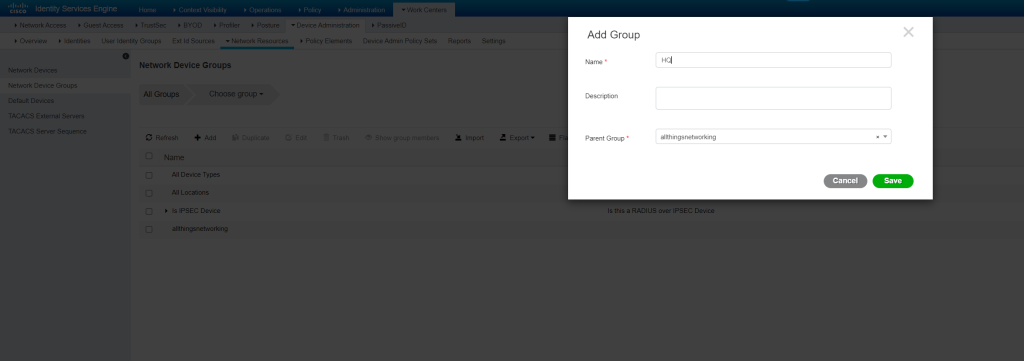The width and height of the screenshot is (1024, 361).
Task: Click the Refresh icon in toolbar
Action: pos(149,138)
